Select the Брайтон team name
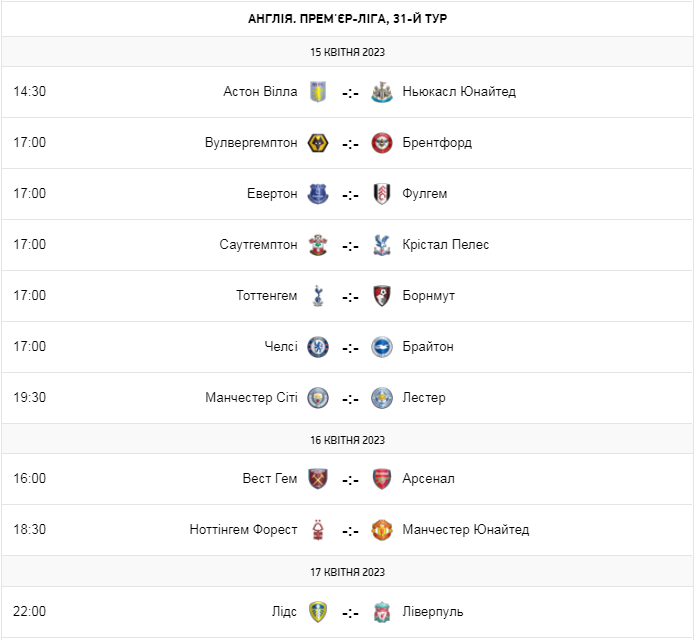Screen dimensions: 696x640 [428, 347]
